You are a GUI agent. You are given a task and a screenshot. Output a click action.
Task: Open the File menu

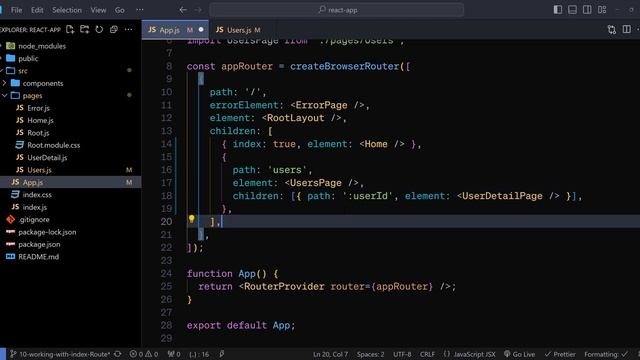click(16, 10)
